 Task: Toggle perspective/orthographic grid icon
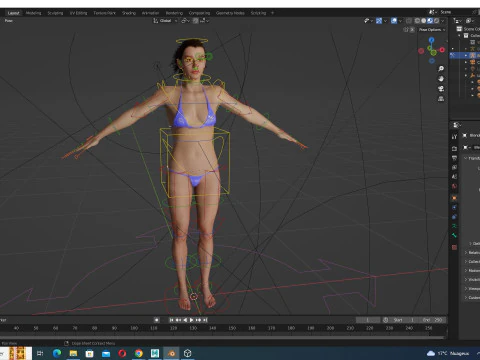(x=441, y=99)
